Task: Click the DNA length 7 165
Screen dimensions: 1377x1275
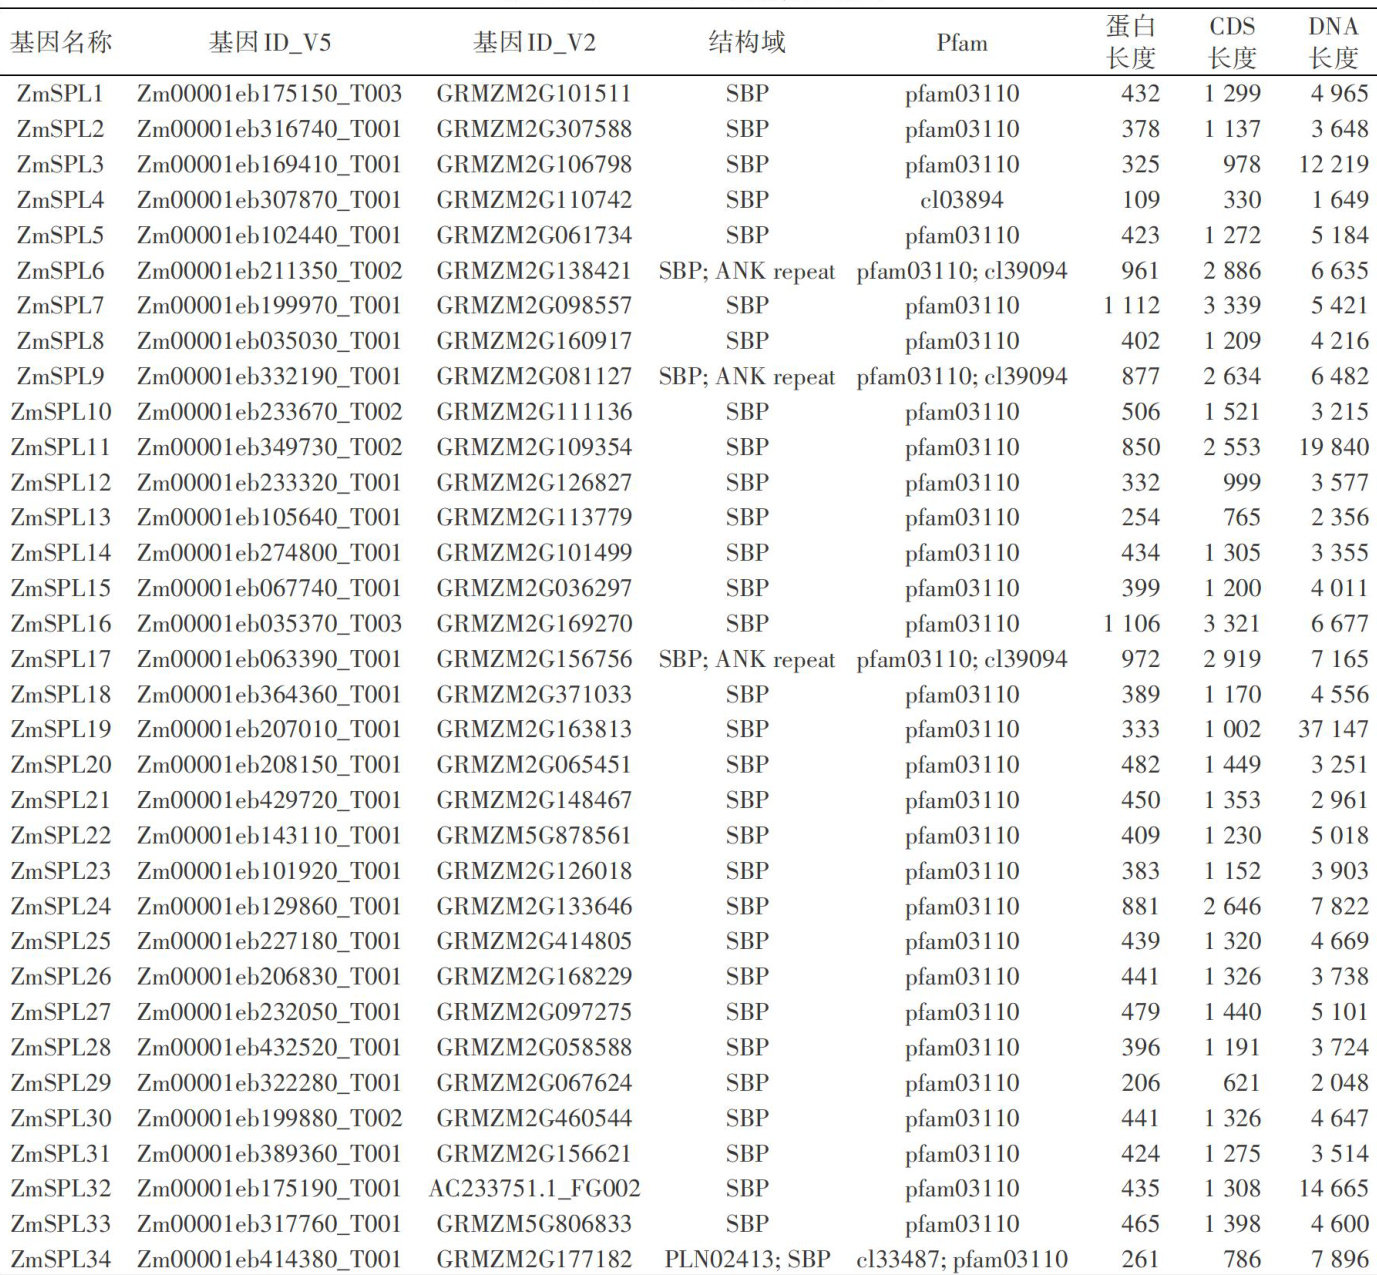Action: [x=1340, y=659]
